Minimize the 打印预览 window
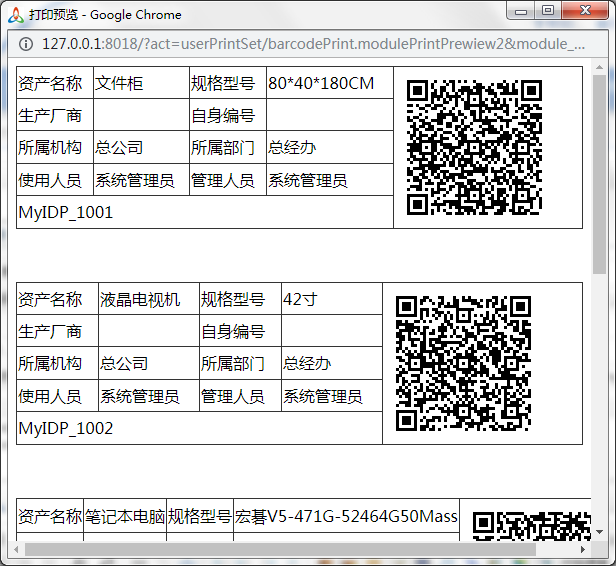 pos(520,10)
